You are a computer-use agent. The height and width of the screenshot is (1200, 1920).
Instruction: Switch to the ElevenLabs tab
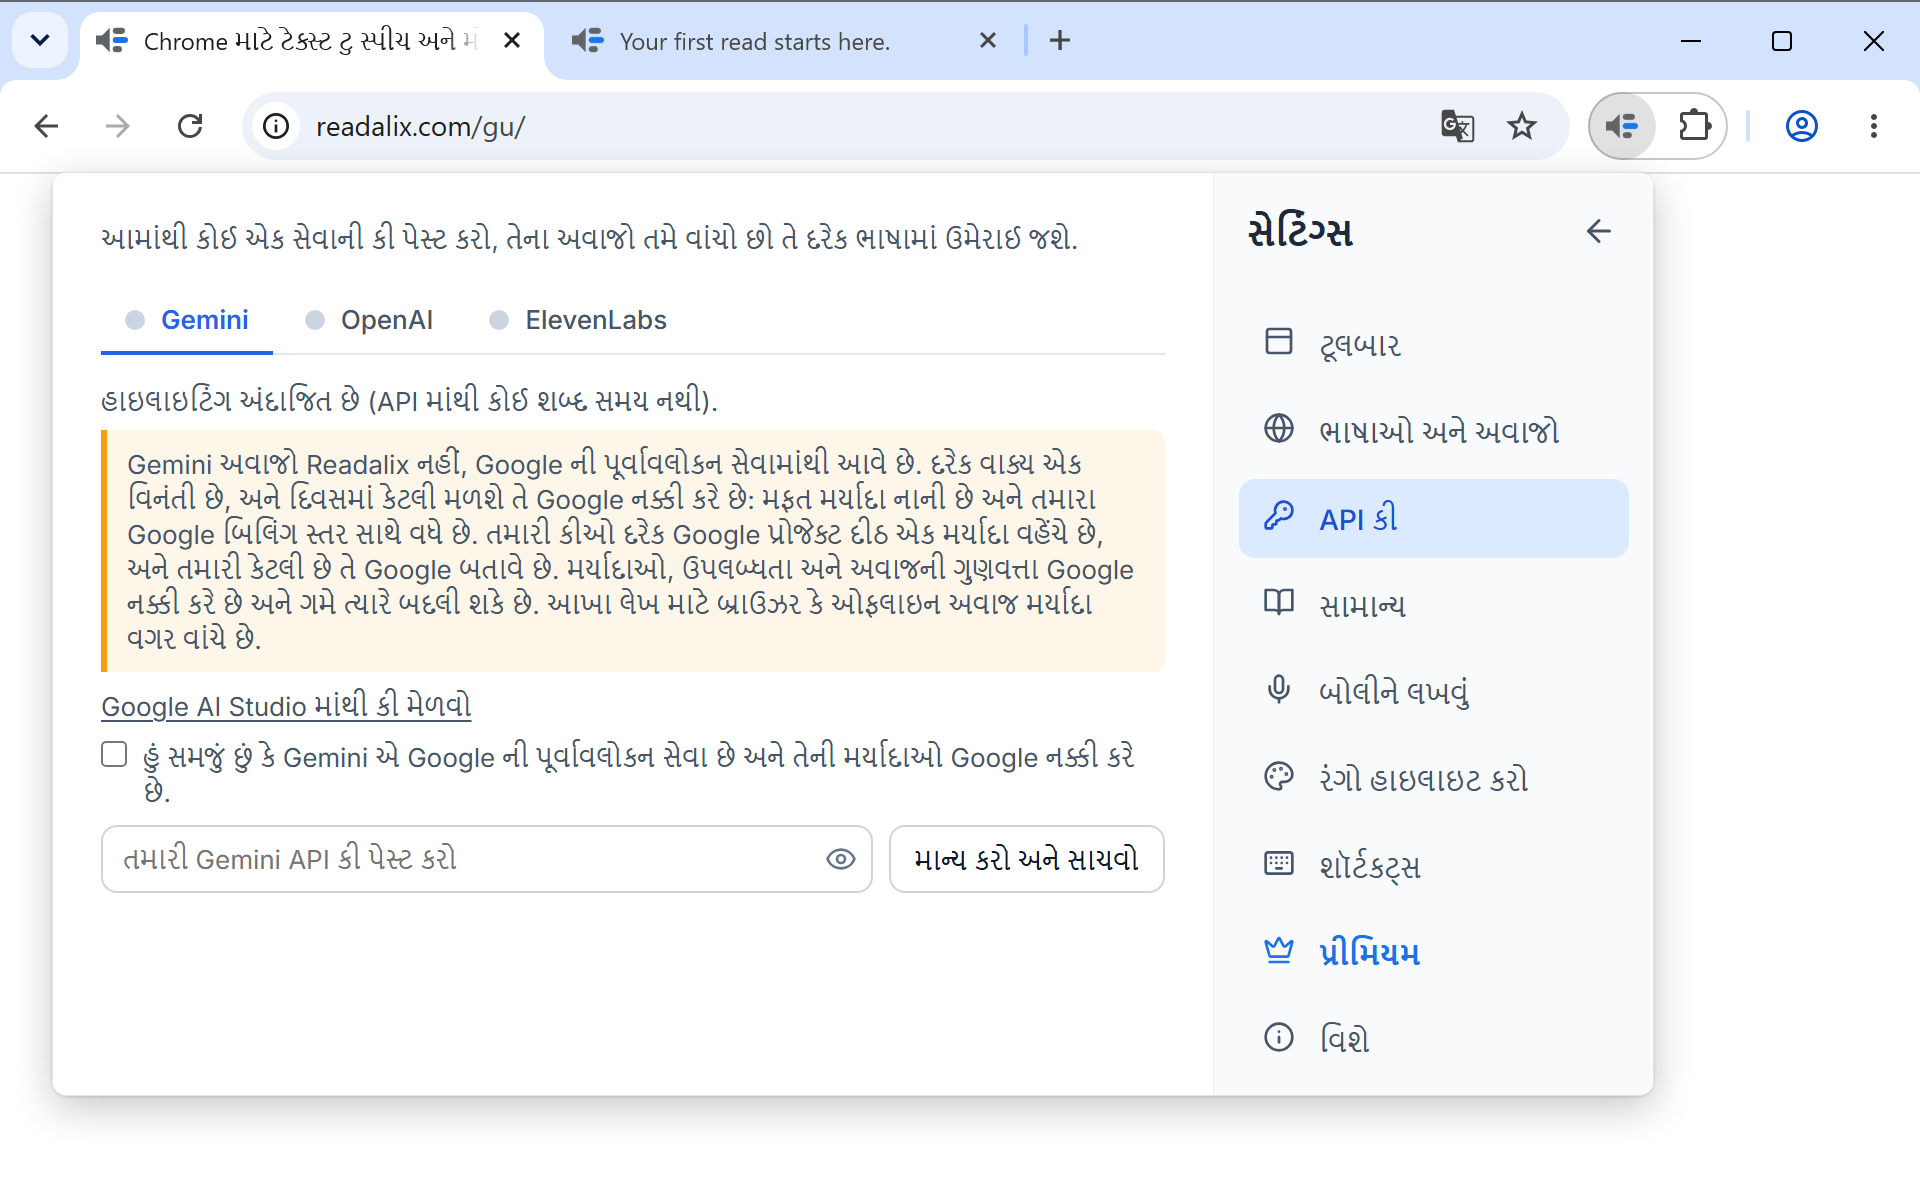(578, 320)
